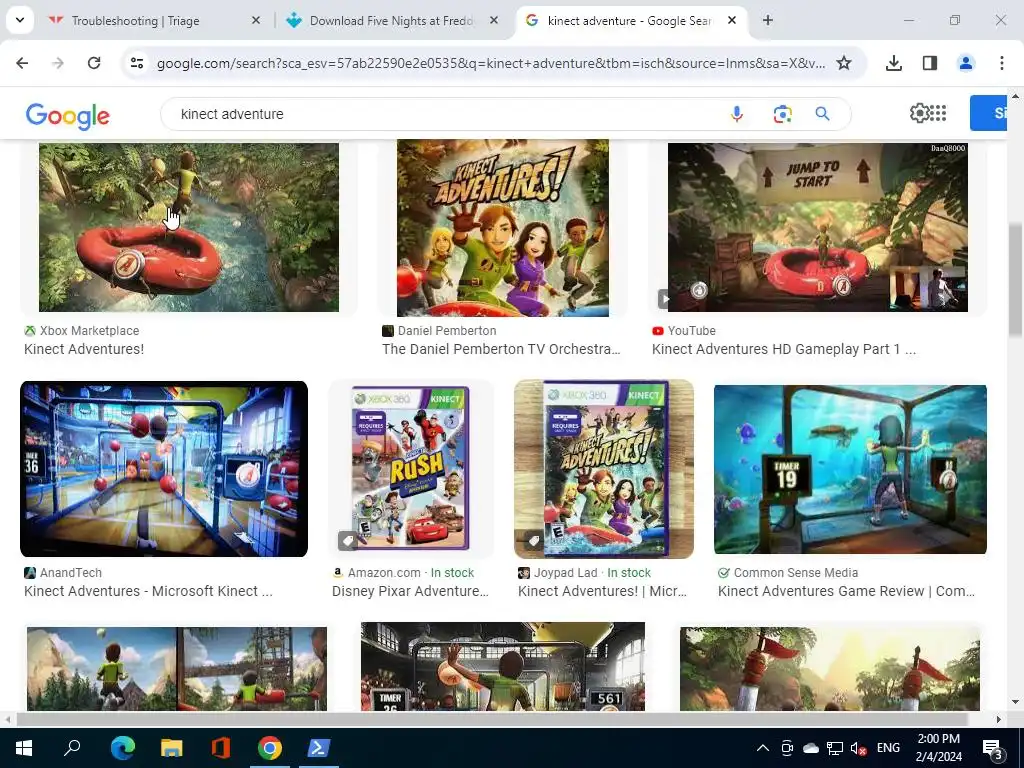Viewport: 1024px width, 768px height.
Task: Open Microsoft Office from taskbar
Action: pyautogui.click(x=221, y=748)
